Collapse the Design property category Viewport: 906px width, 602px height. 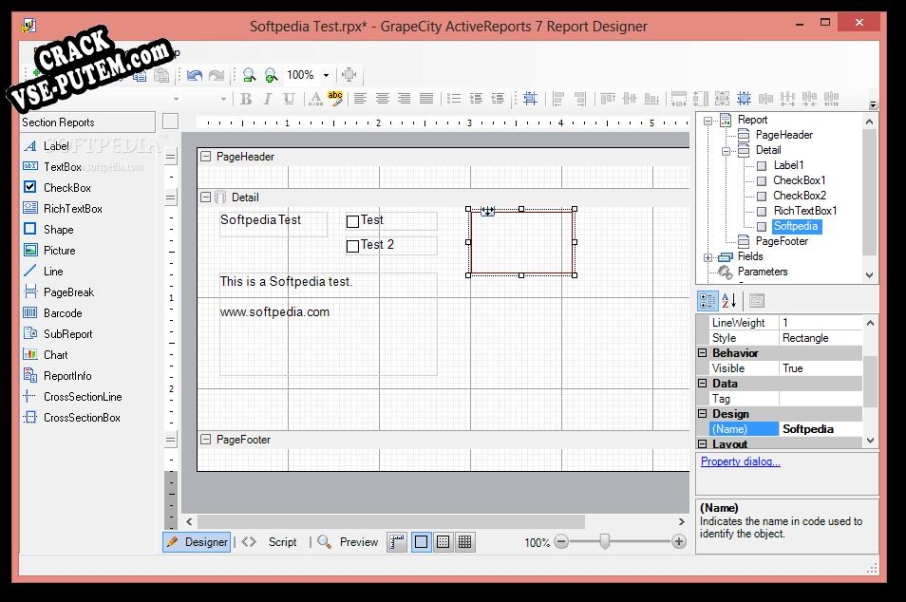tap(703, 414)
